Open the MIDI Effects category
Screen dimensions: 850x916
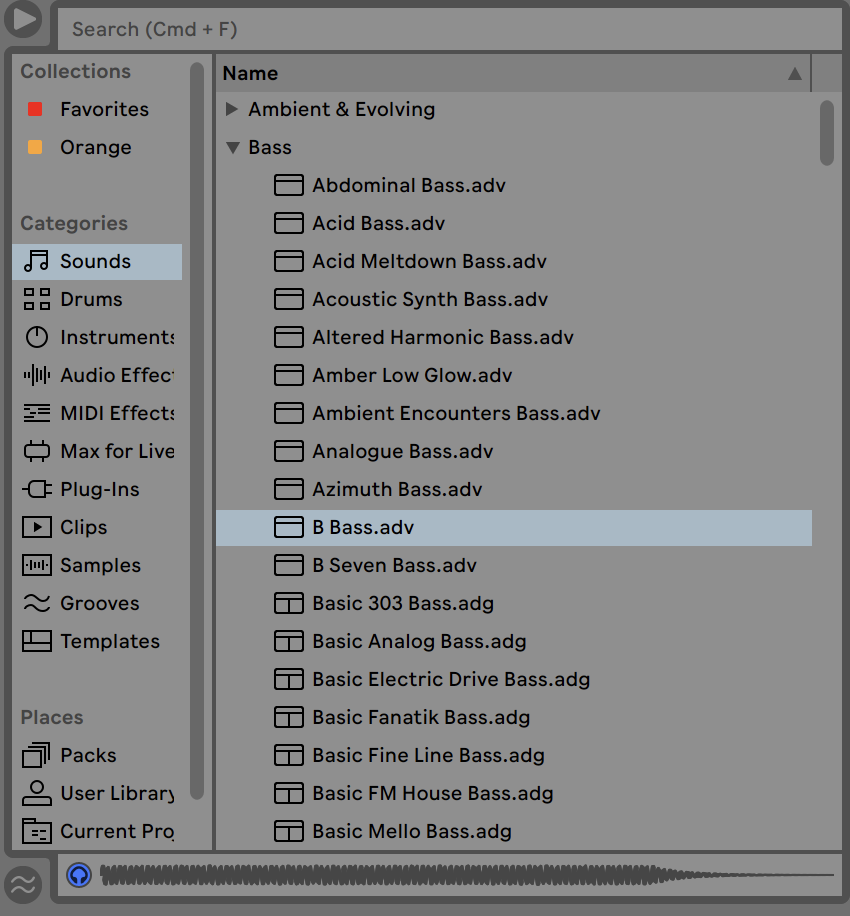97,413
